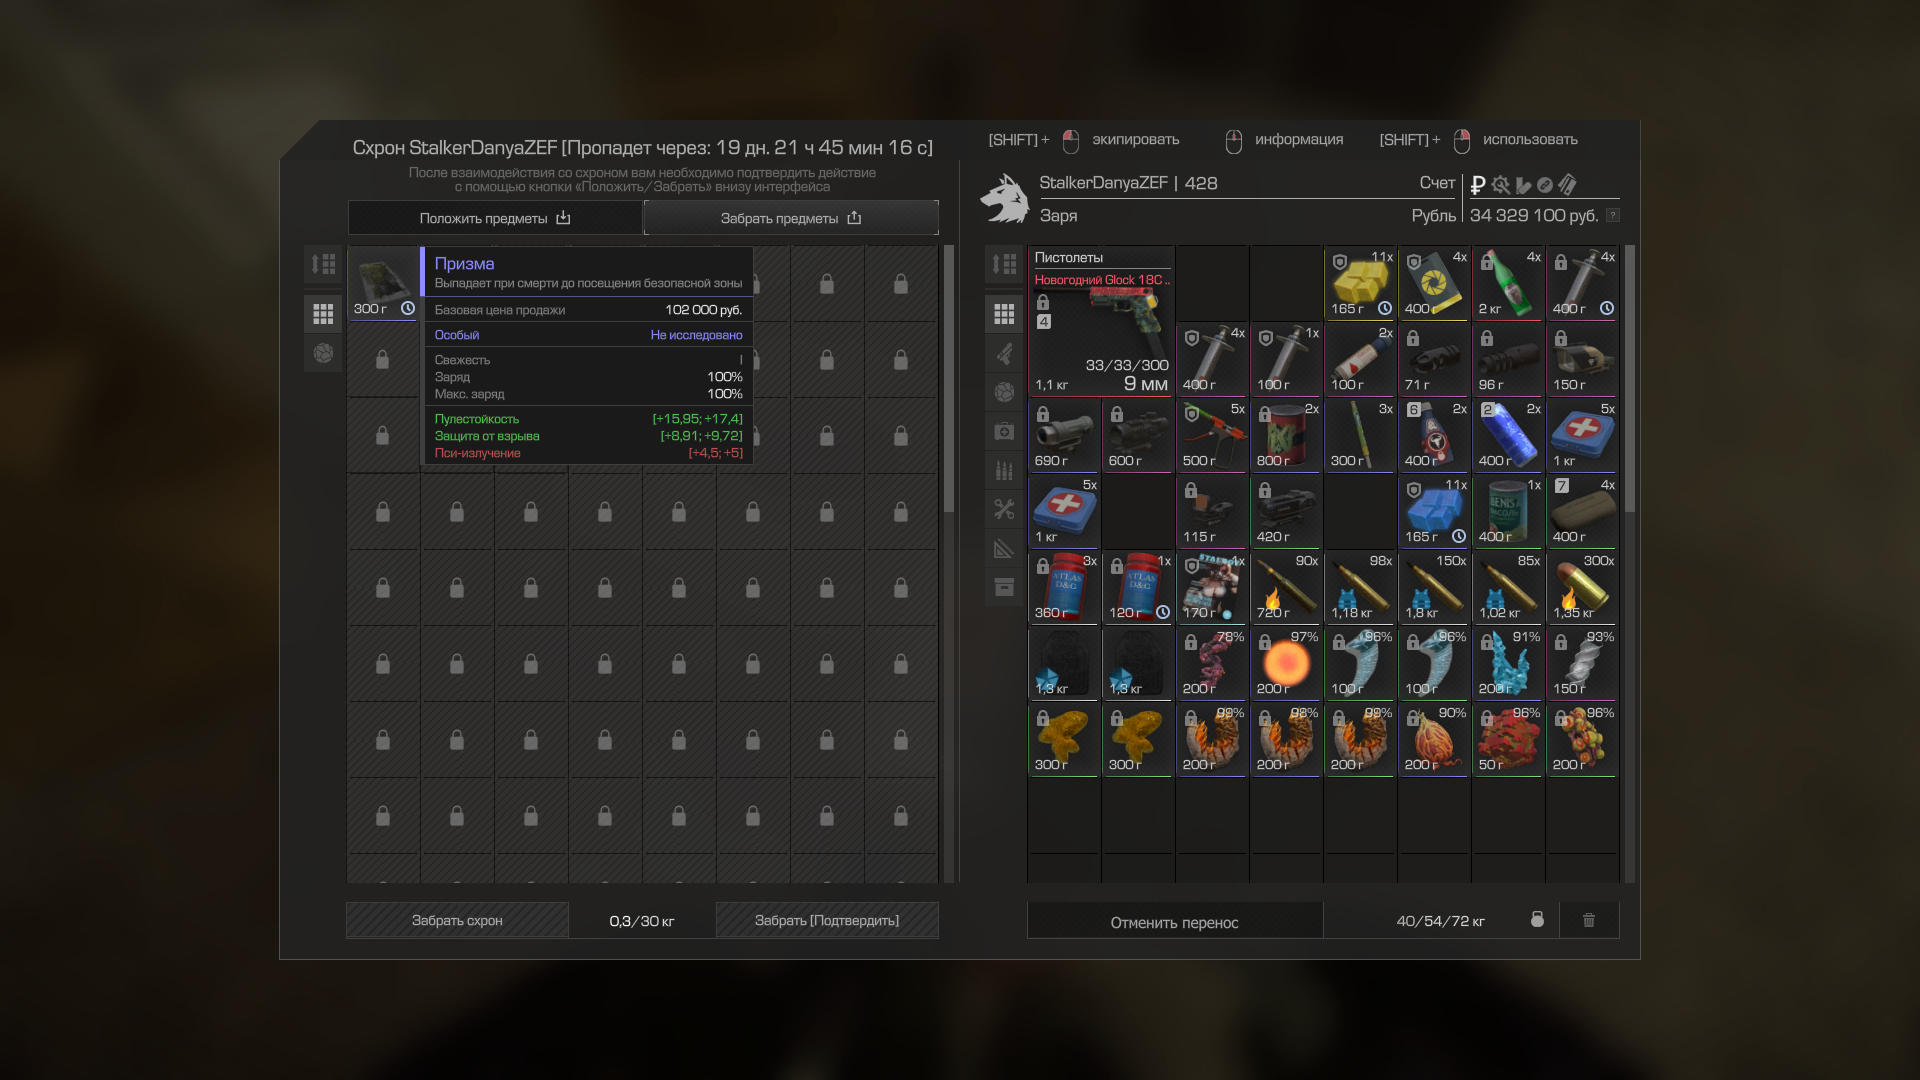Select the green bottle 2 кг item
1920x1080 pixels.
coord(1508,283)
